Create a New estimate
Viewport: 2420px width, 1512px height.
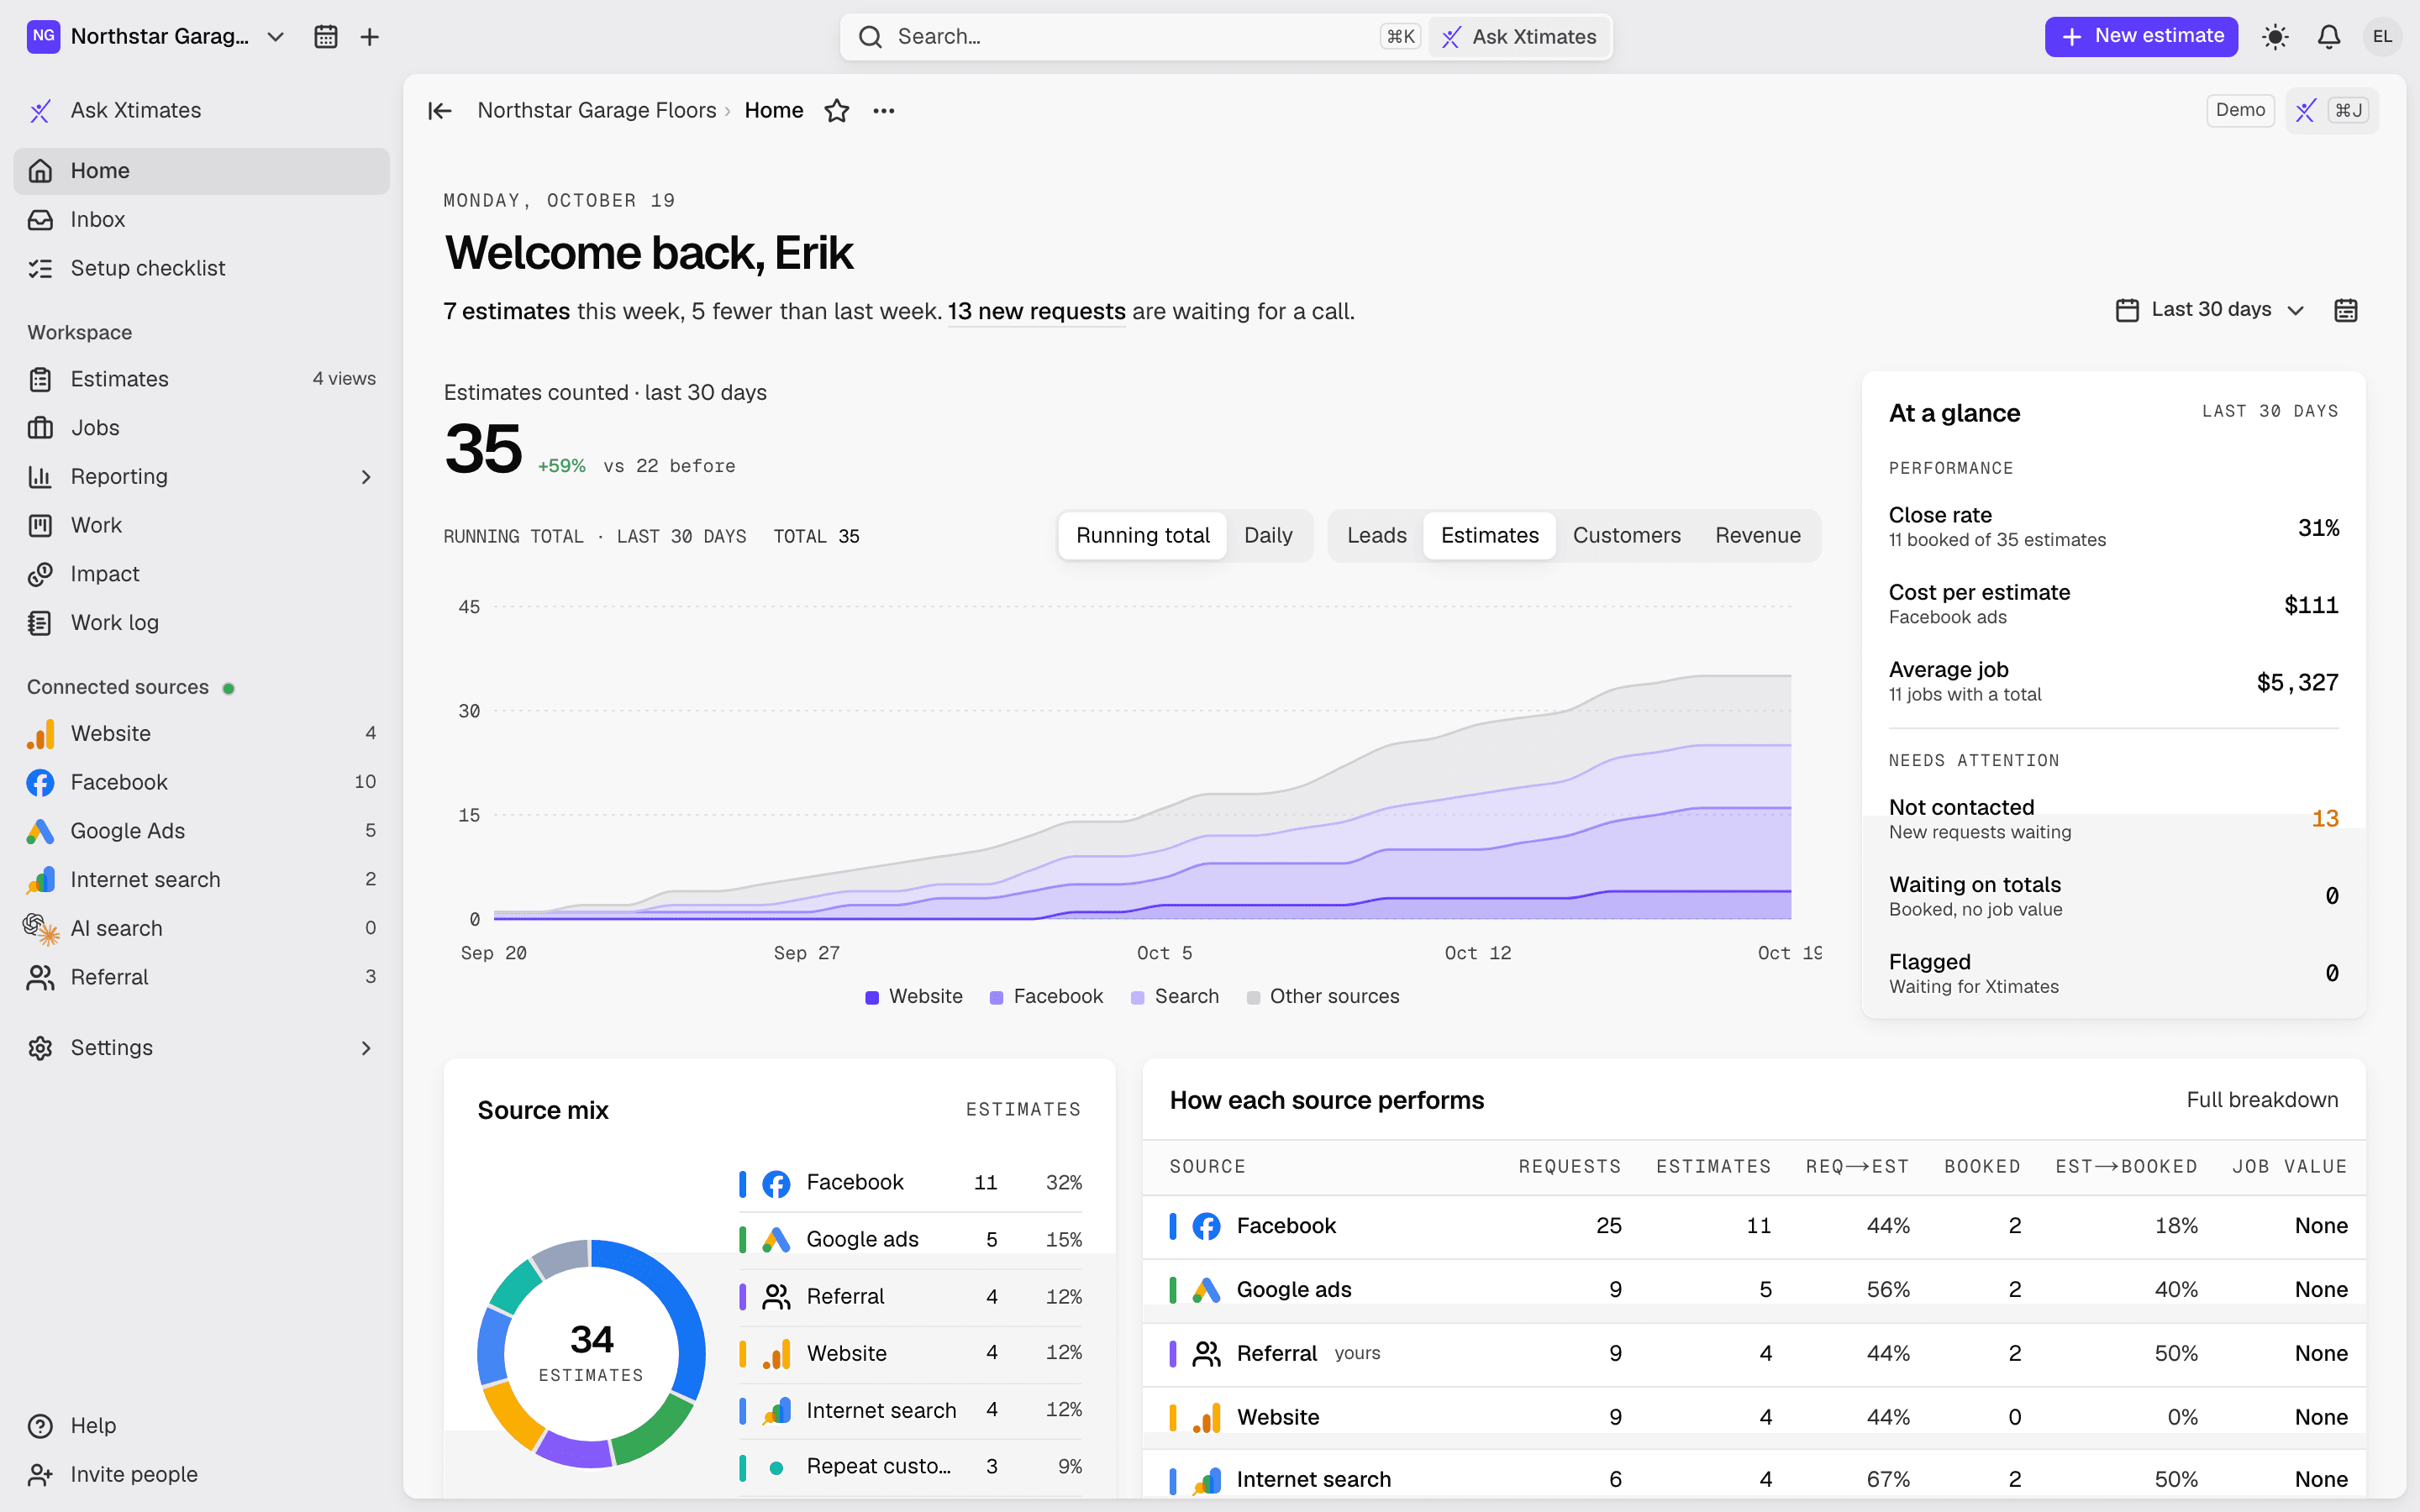[2141, 37]
